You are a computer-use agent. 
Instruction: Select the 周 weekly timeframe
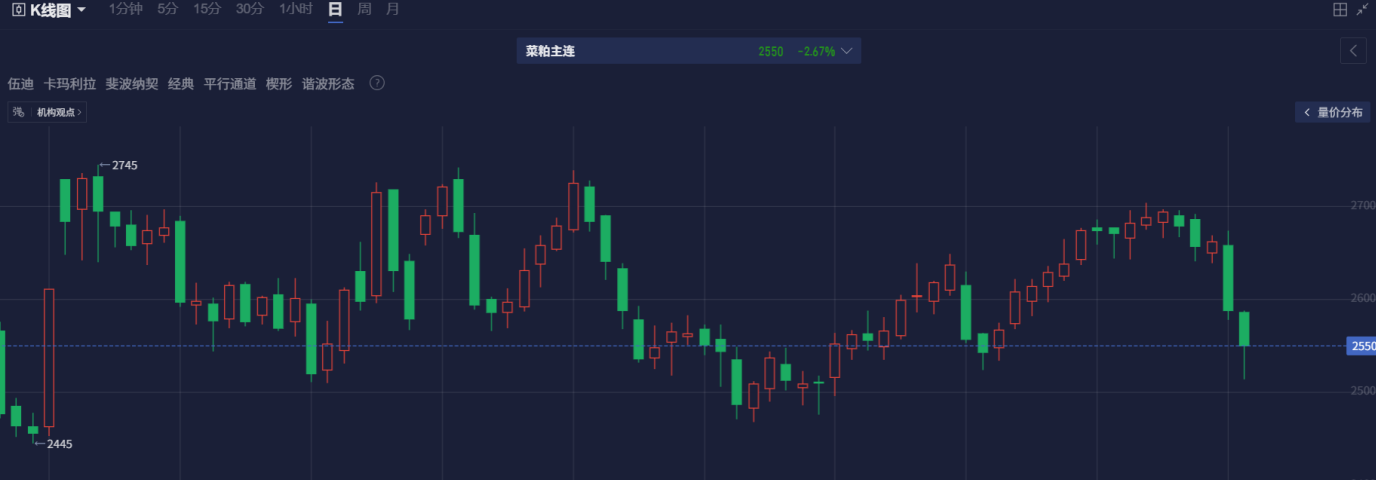364,9
